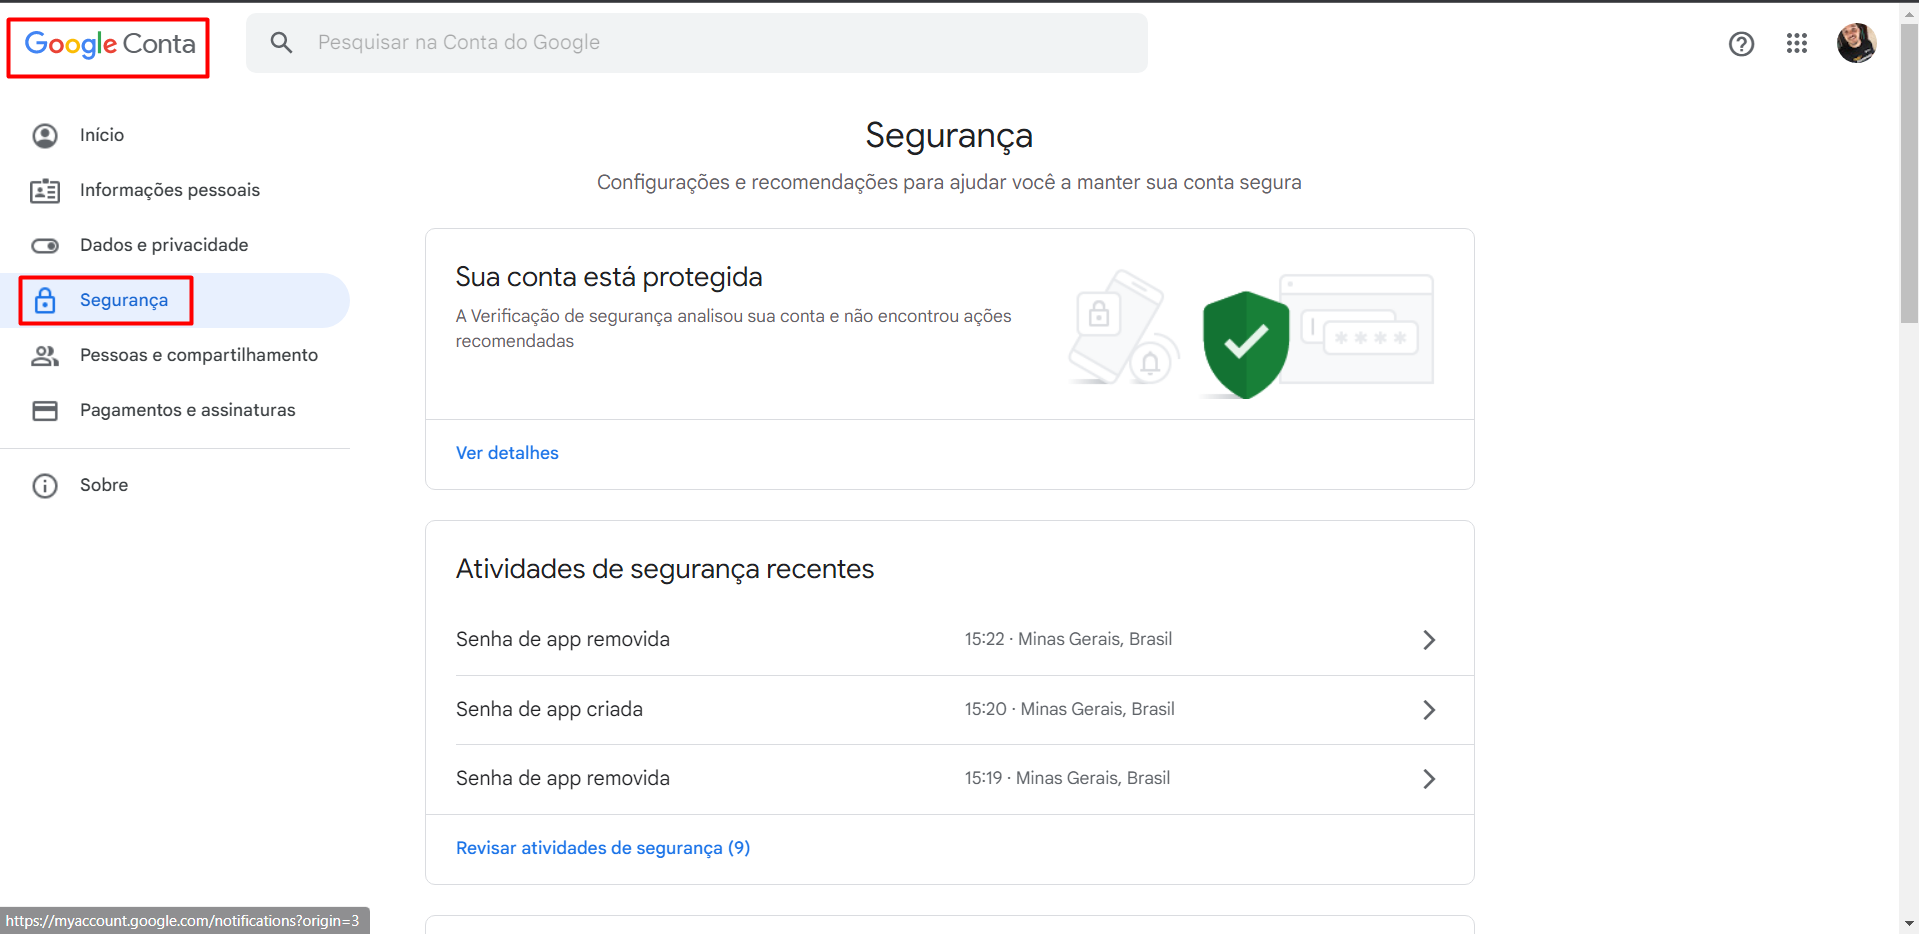1919x934 pixels.
Task: Click the profile avatar picture
Action: point(1856,43)
